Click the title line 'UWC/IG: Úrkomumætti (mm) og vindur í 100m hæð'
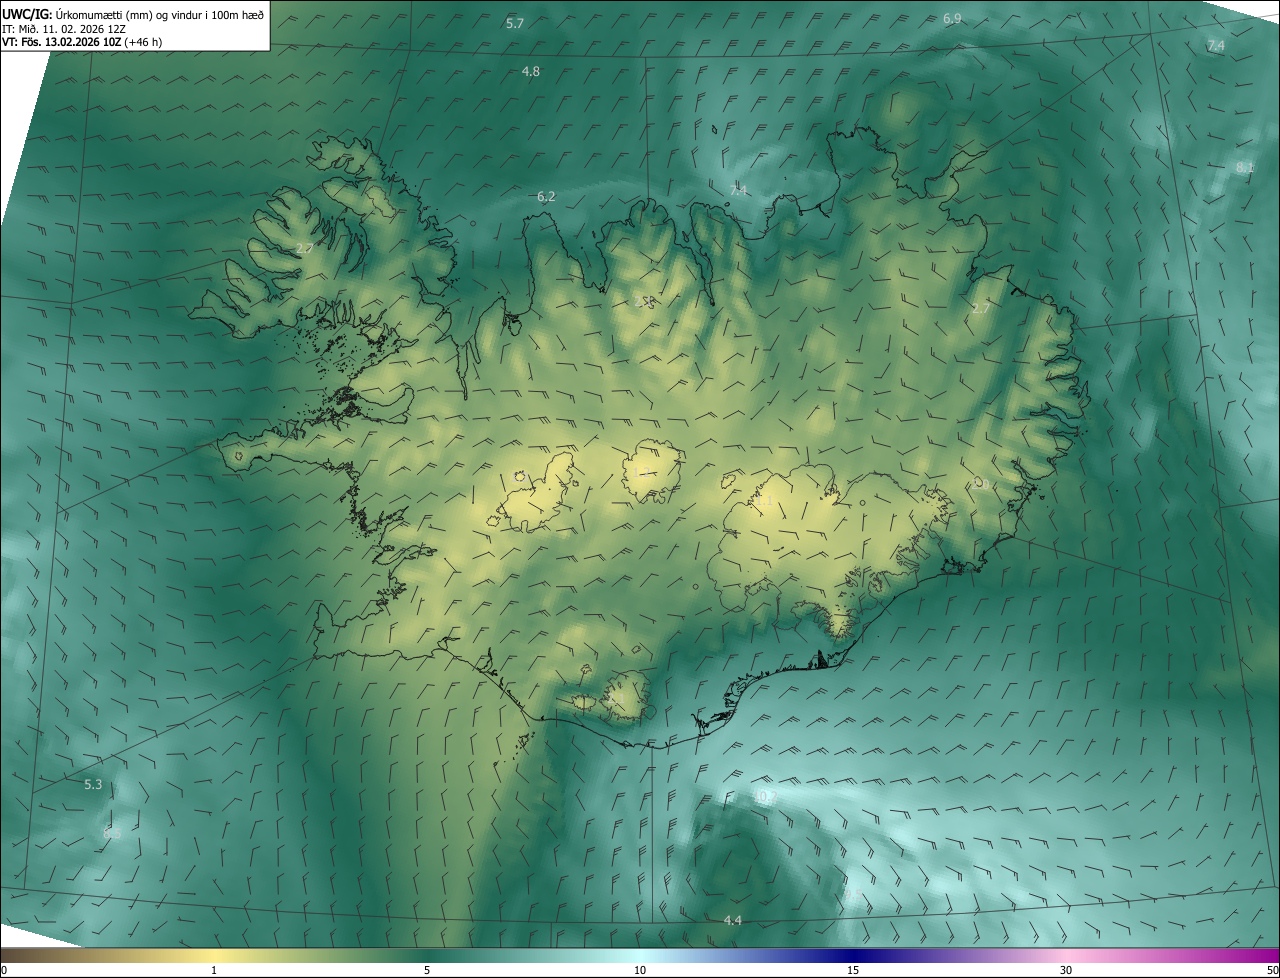Screen dimensions: 1280x978 point(133,14)
